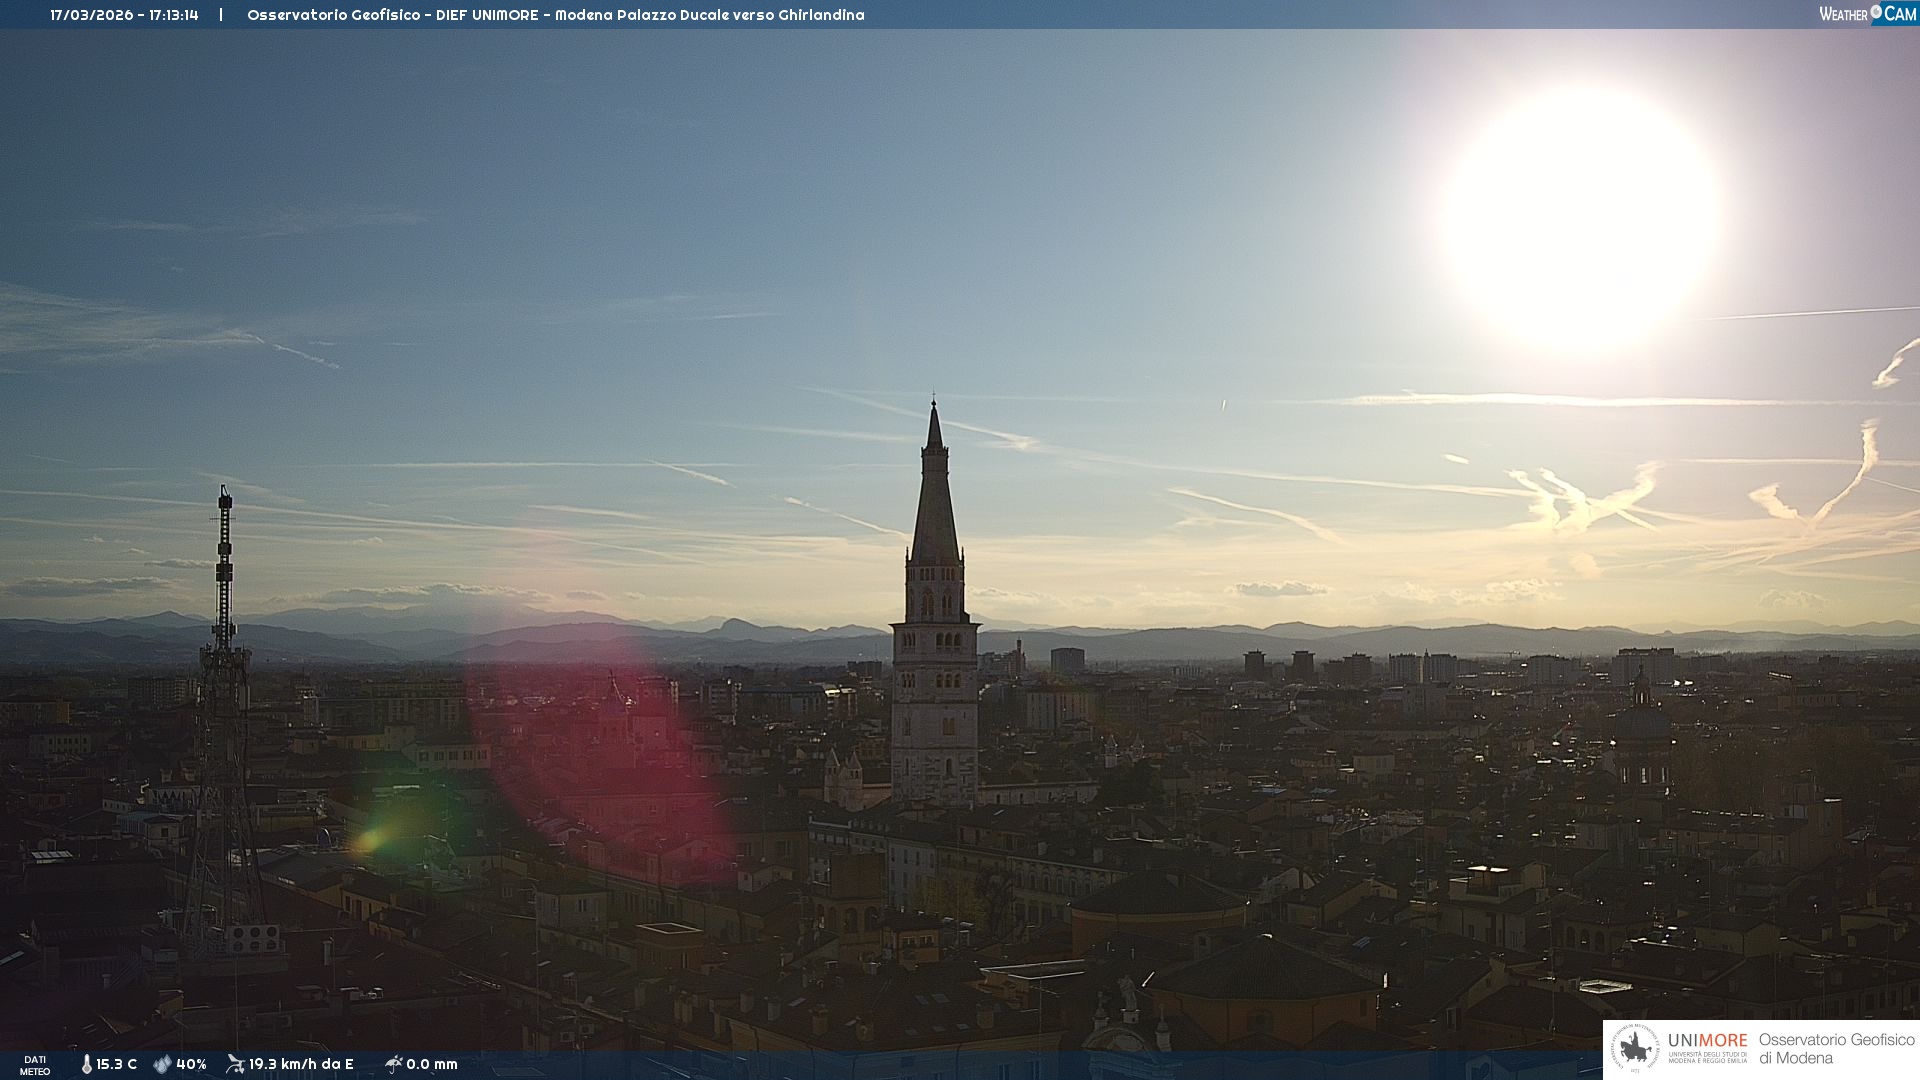Click the rain umbrella precipitation icon
The height and width of the screenshot is (1080, 1920).
pos(393,1064)
